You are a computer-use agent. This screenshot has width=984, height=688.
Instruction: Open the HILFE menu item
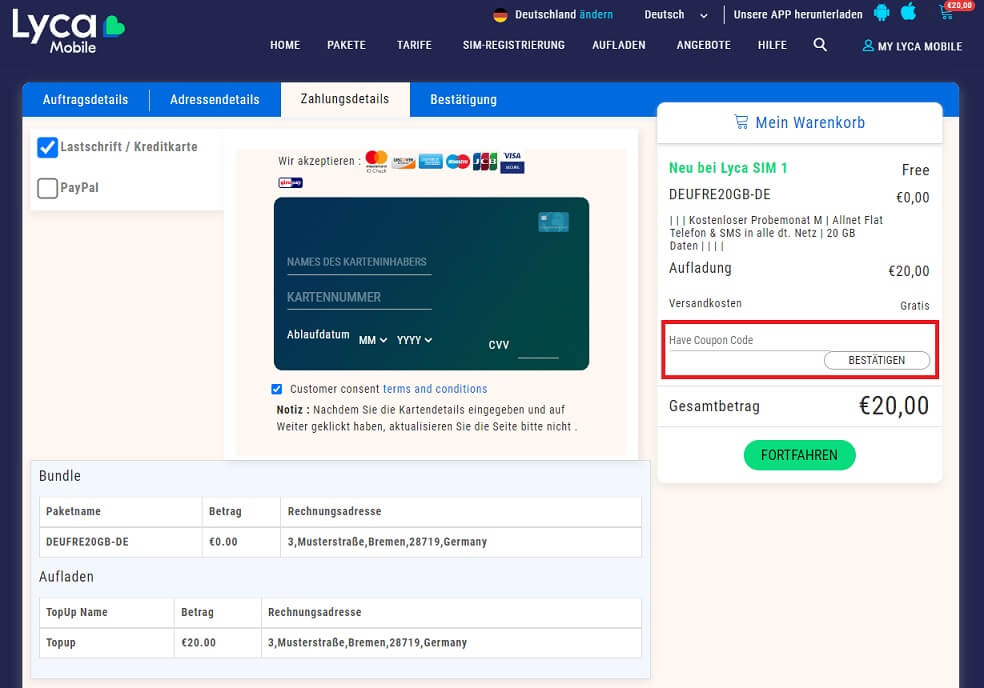(773, 45)
